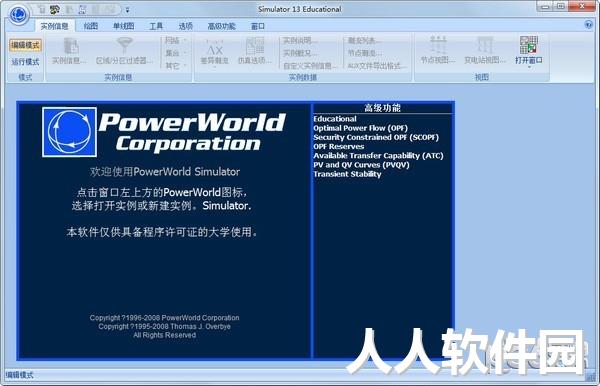Click the second quick access toolbar icon

point(55,10)
